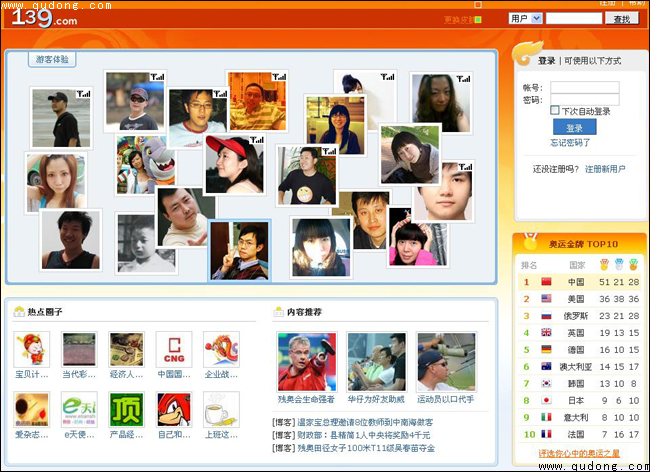The image size is (650, 472).
Task: Open the 企业战 dragon circle icon
Action: (221, 350)
